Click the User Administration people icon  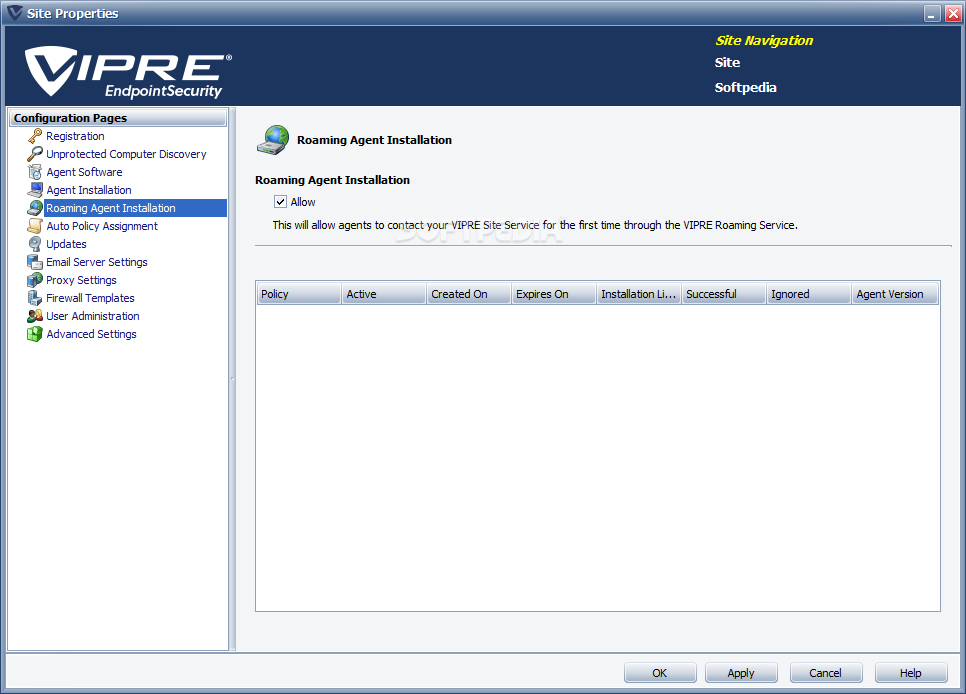click(35, 316)
